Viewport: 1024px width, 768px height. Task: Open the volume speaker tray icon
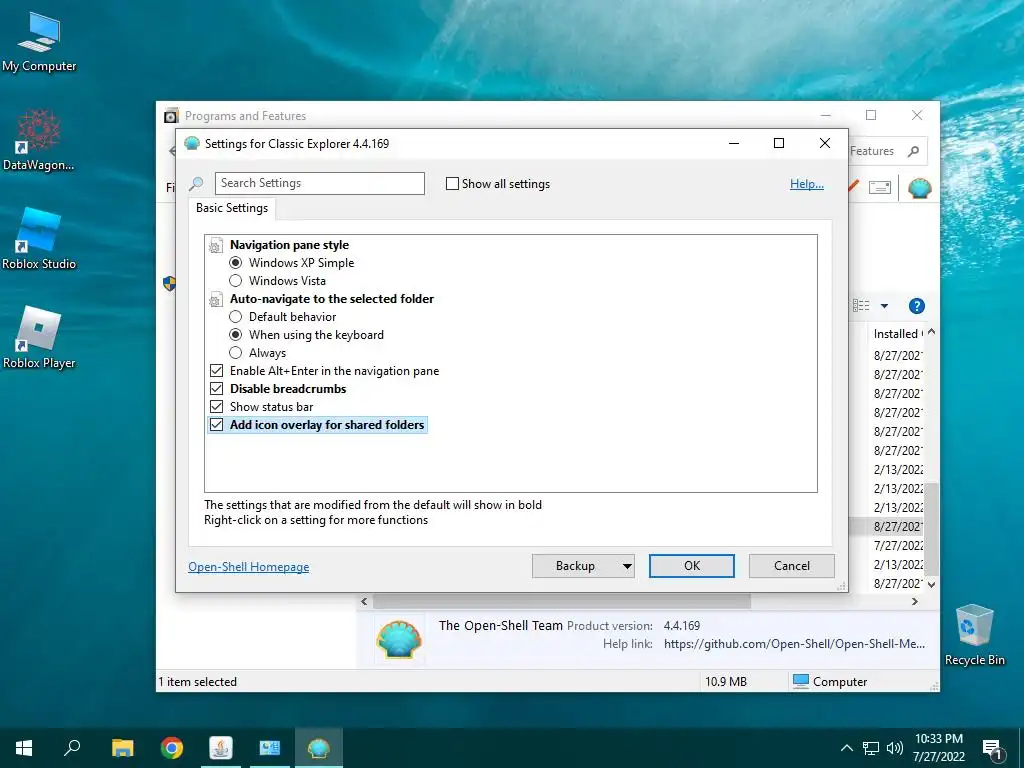(x=894, y=748)
